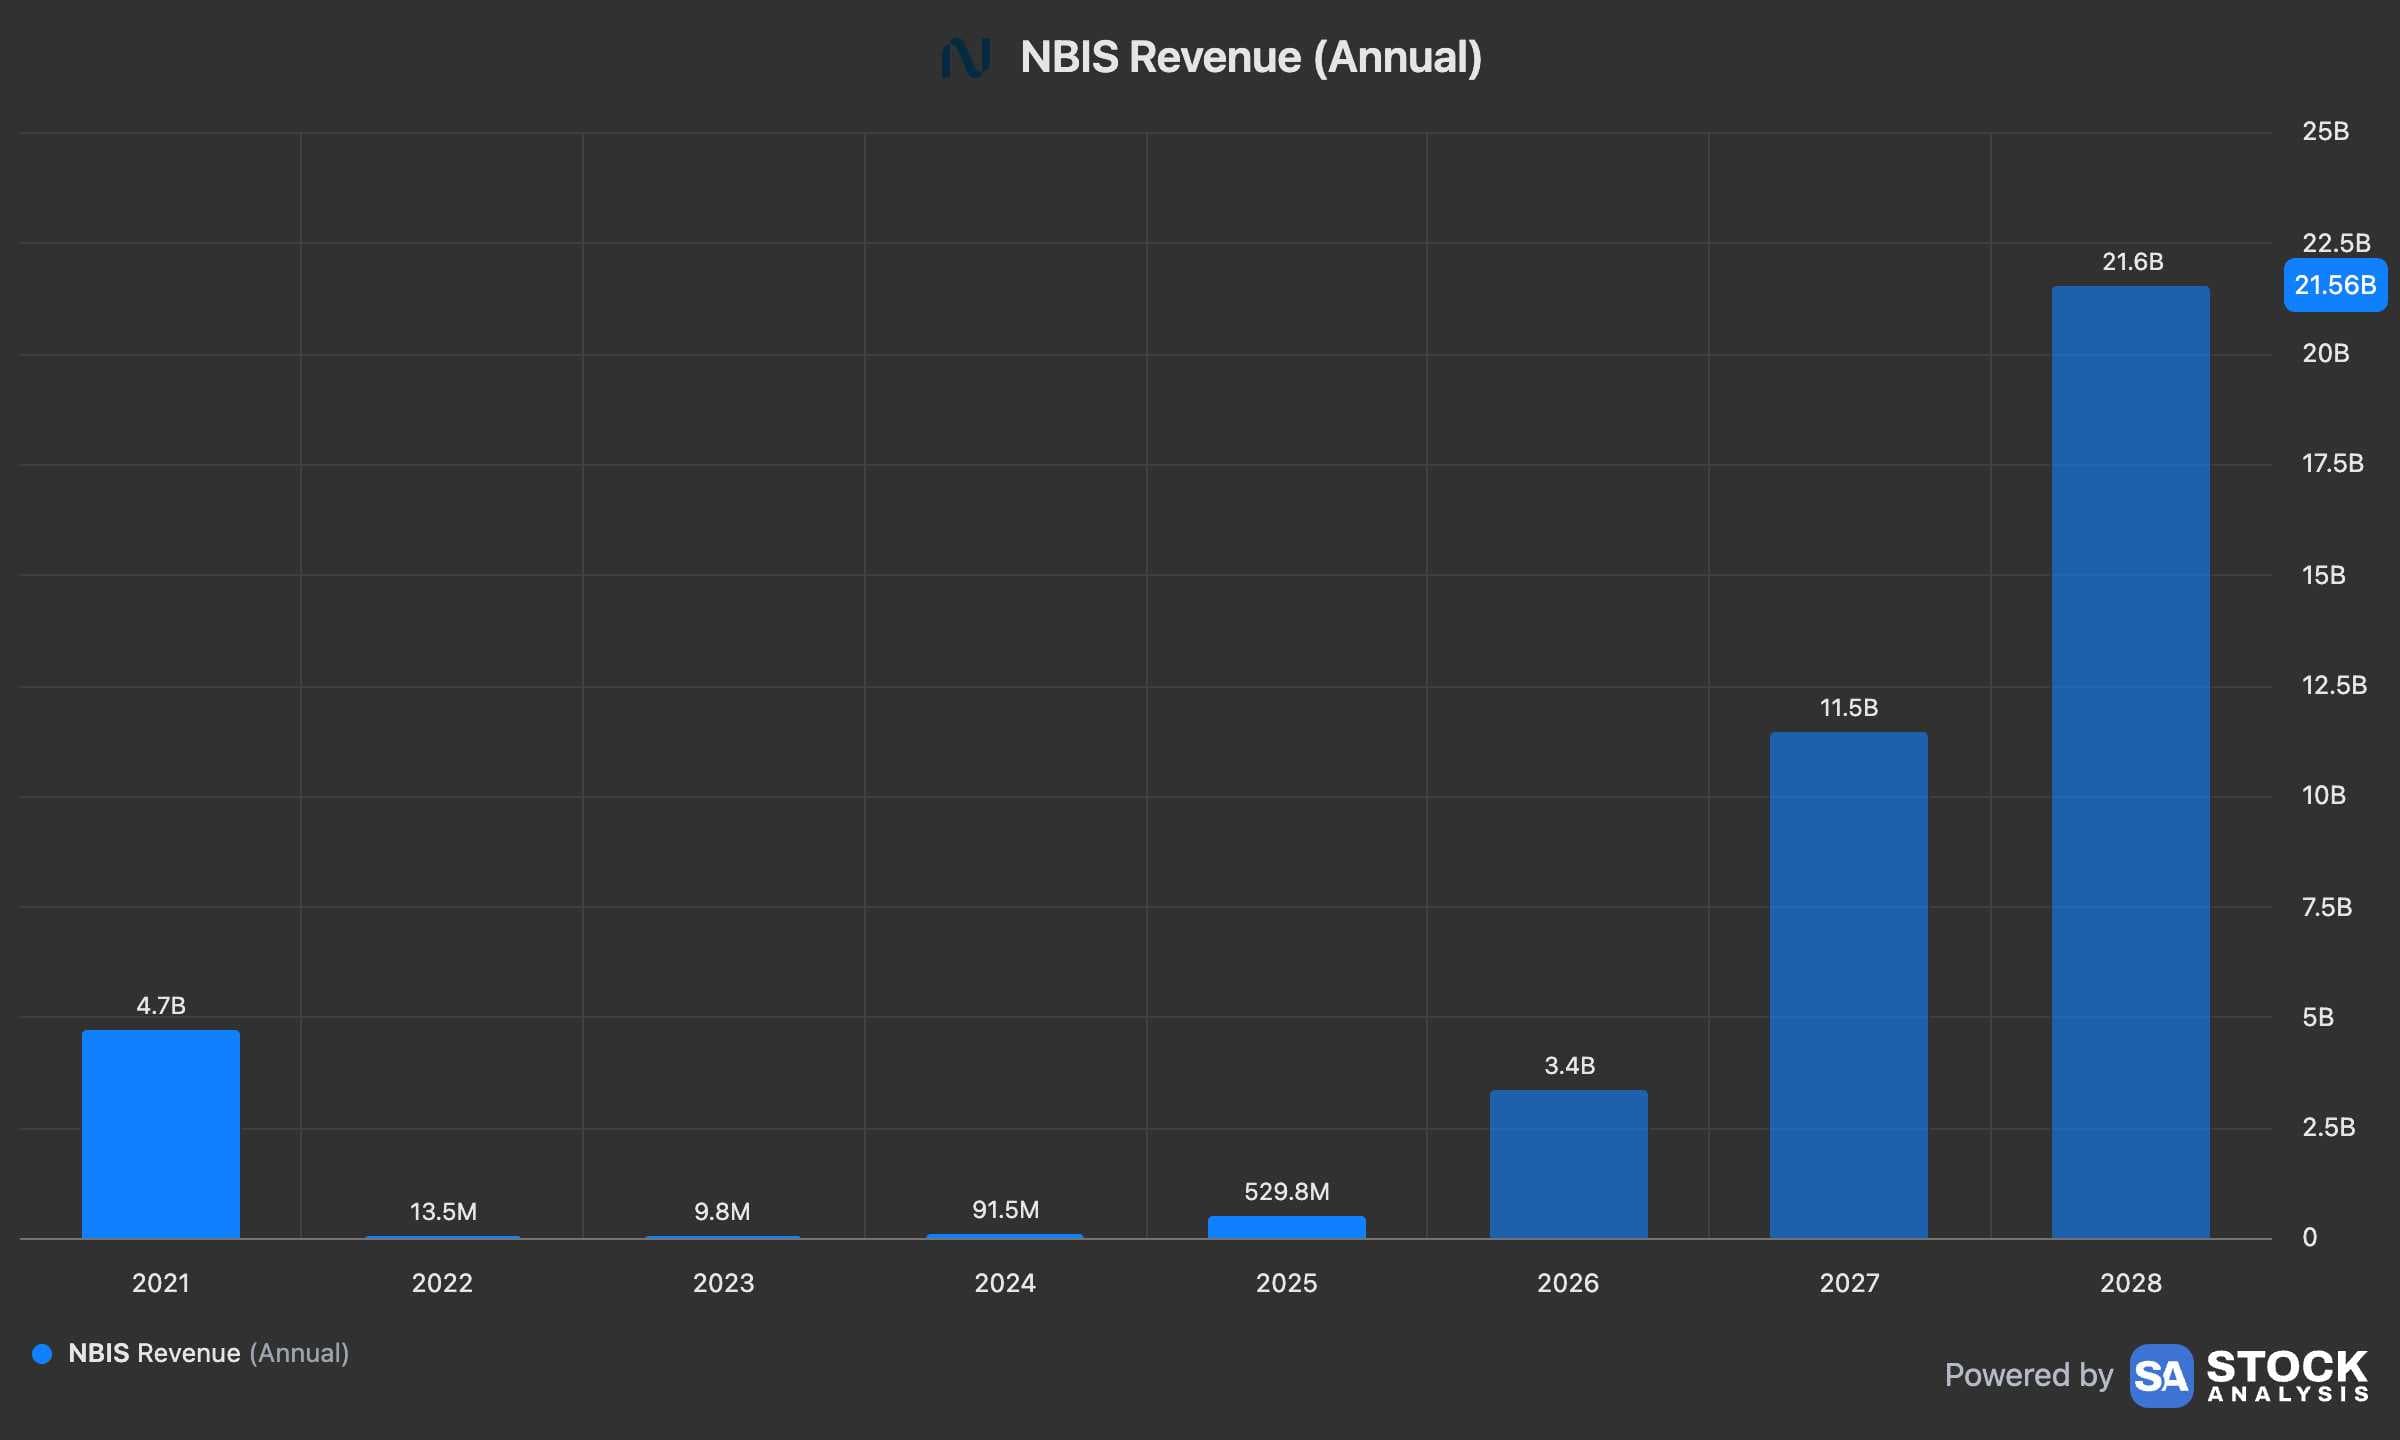Click the 12.5B y-axis label
The image size is (2400, 1440).
click(2335, 685)
